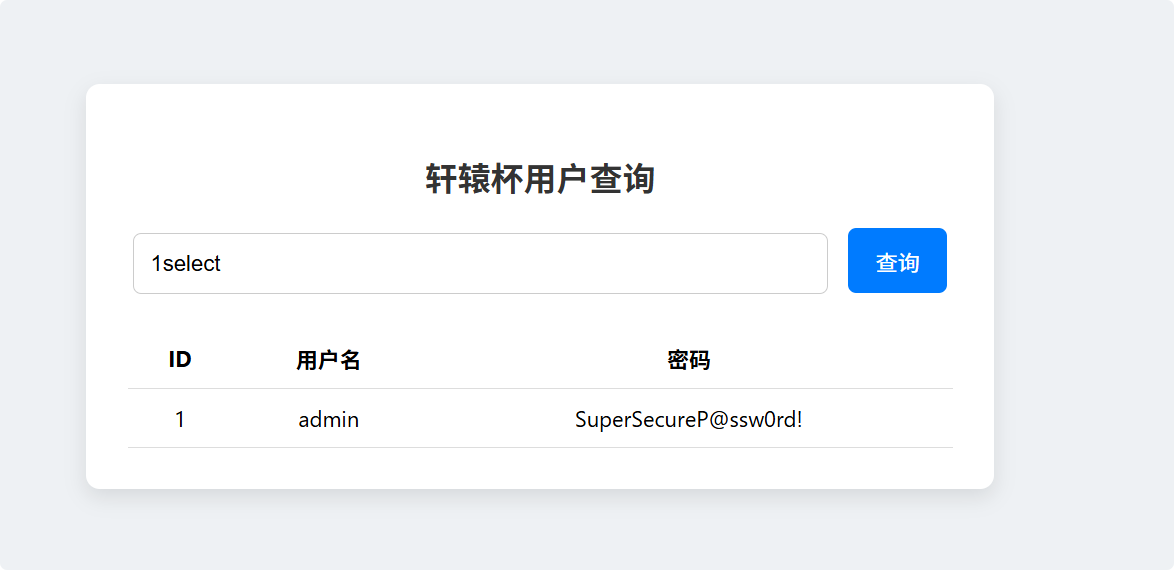The height and width of the screenshot is (570, 1174).
Task: Select the ID value 1 cell
Action: coord(180,419)
